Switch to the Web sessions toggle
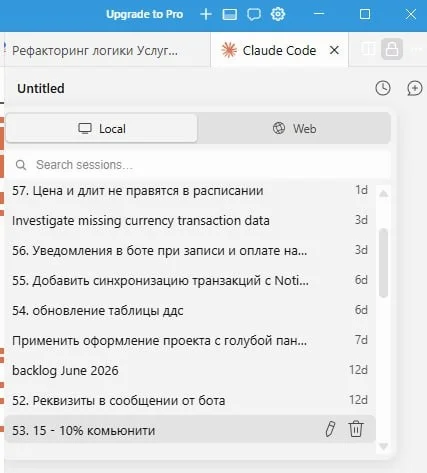This screenshot has height=473, width=427. click(x=294, y=129)
